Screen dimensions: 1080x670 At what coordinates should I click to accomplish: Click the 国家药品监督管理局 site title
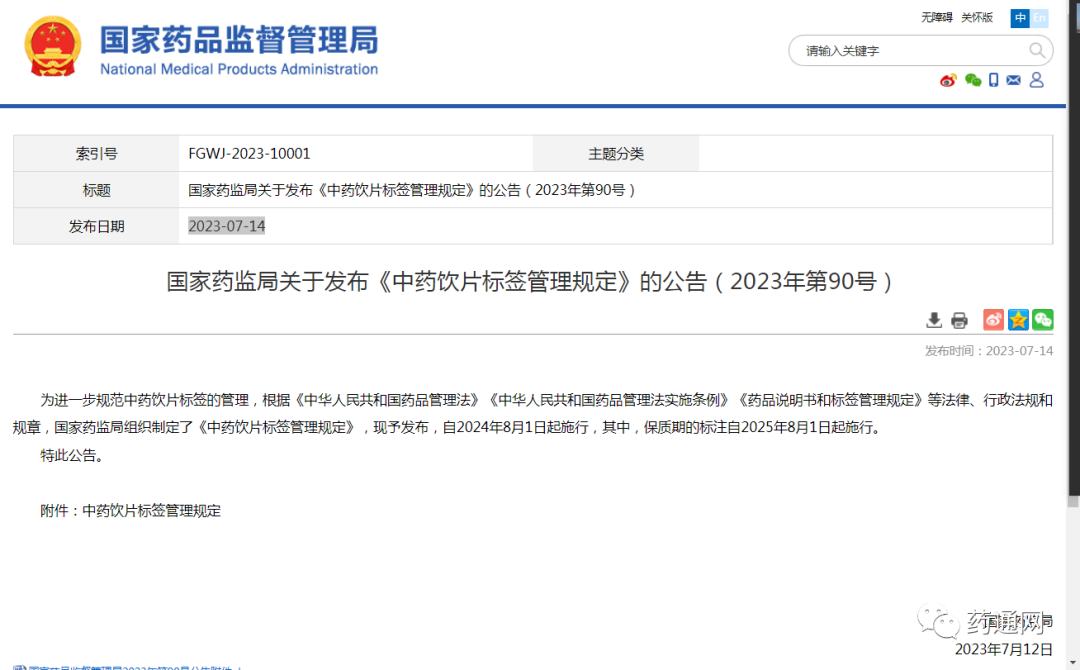coord(239,40)
